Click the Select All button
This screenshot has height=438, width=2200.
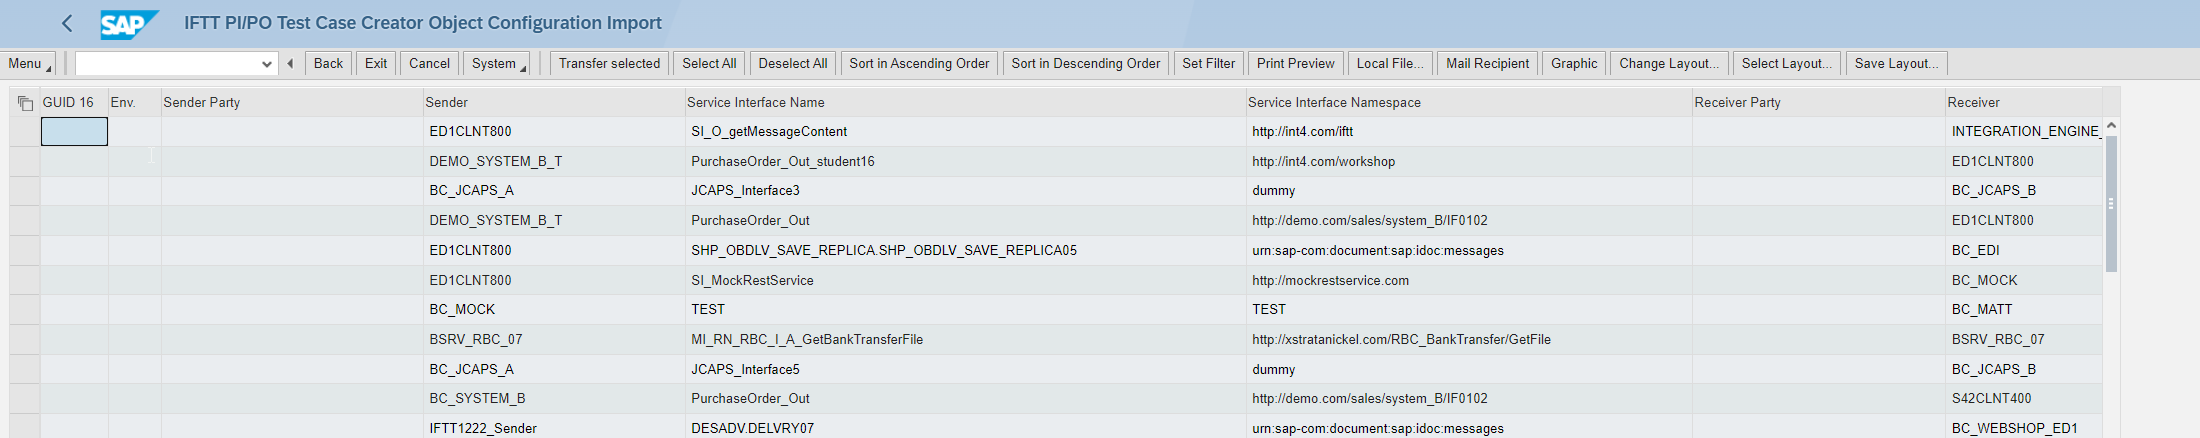[709, 64]
